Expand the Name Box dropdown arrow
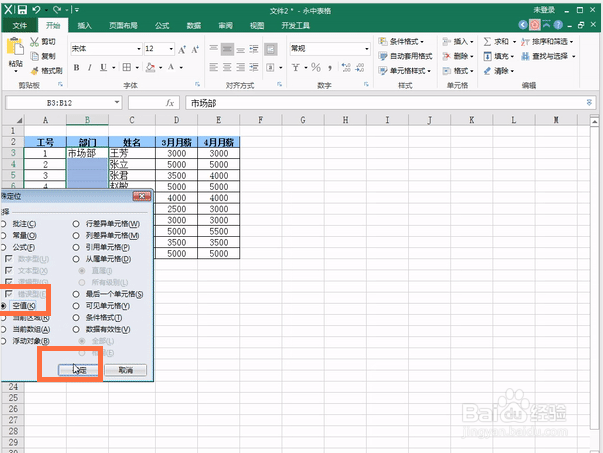Image resolution: width=603 pixels, height=453 pixels. [117, 103]
